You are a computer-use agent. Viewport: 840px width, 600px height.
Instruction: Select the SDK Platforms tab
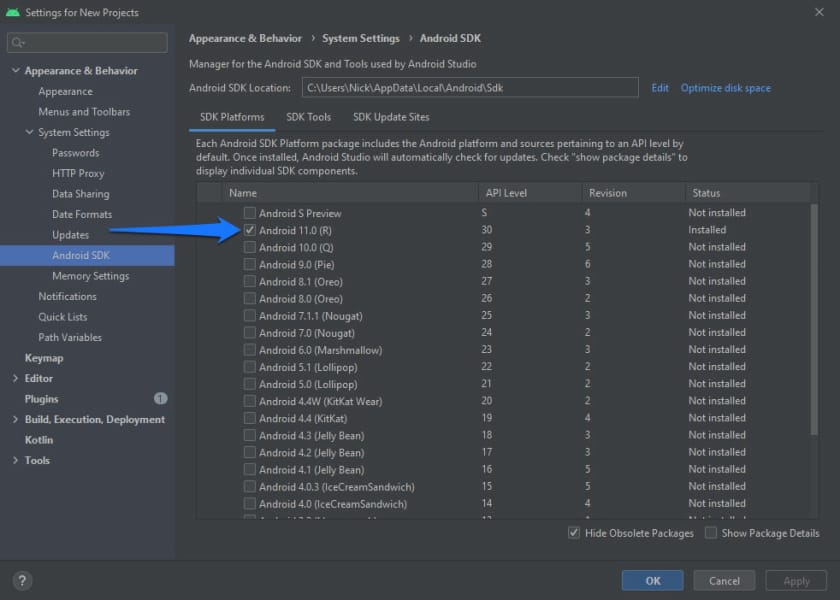tap(232, 117)
